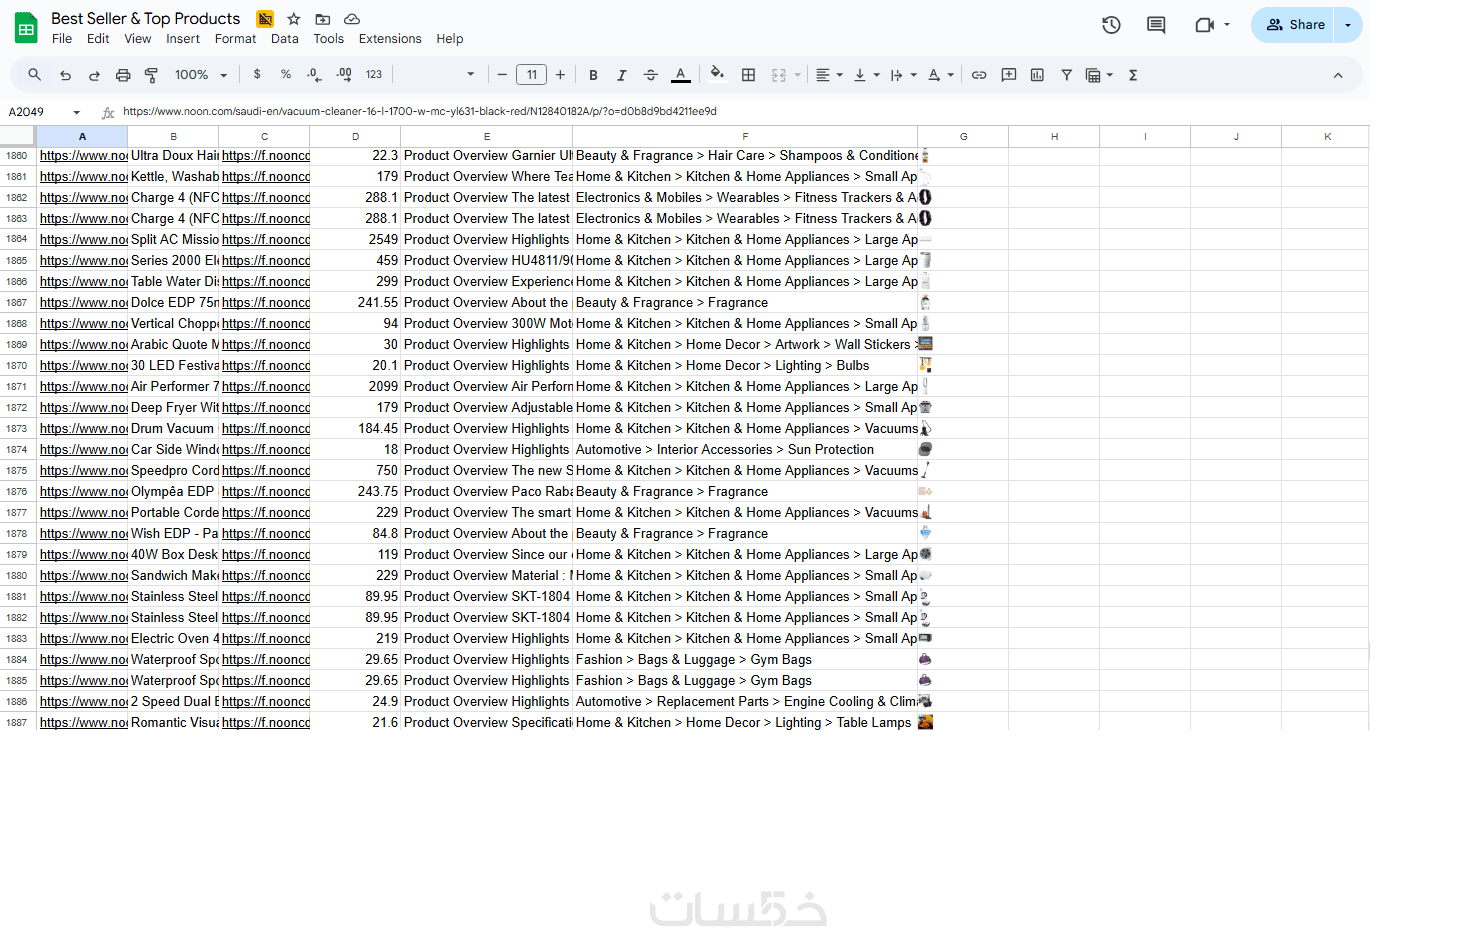Image resolution: width=1478 pixels, height=946 pixels.
Task: Select the column A header
Action: (x=82, y=136)
